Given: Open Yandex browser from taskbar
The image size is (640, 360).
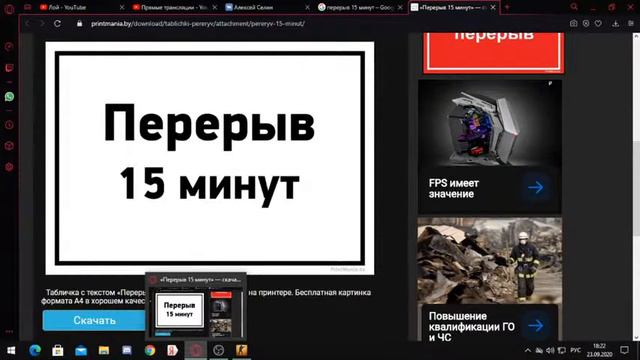Looking at the screenshot, I should click(x=173, y=350).
